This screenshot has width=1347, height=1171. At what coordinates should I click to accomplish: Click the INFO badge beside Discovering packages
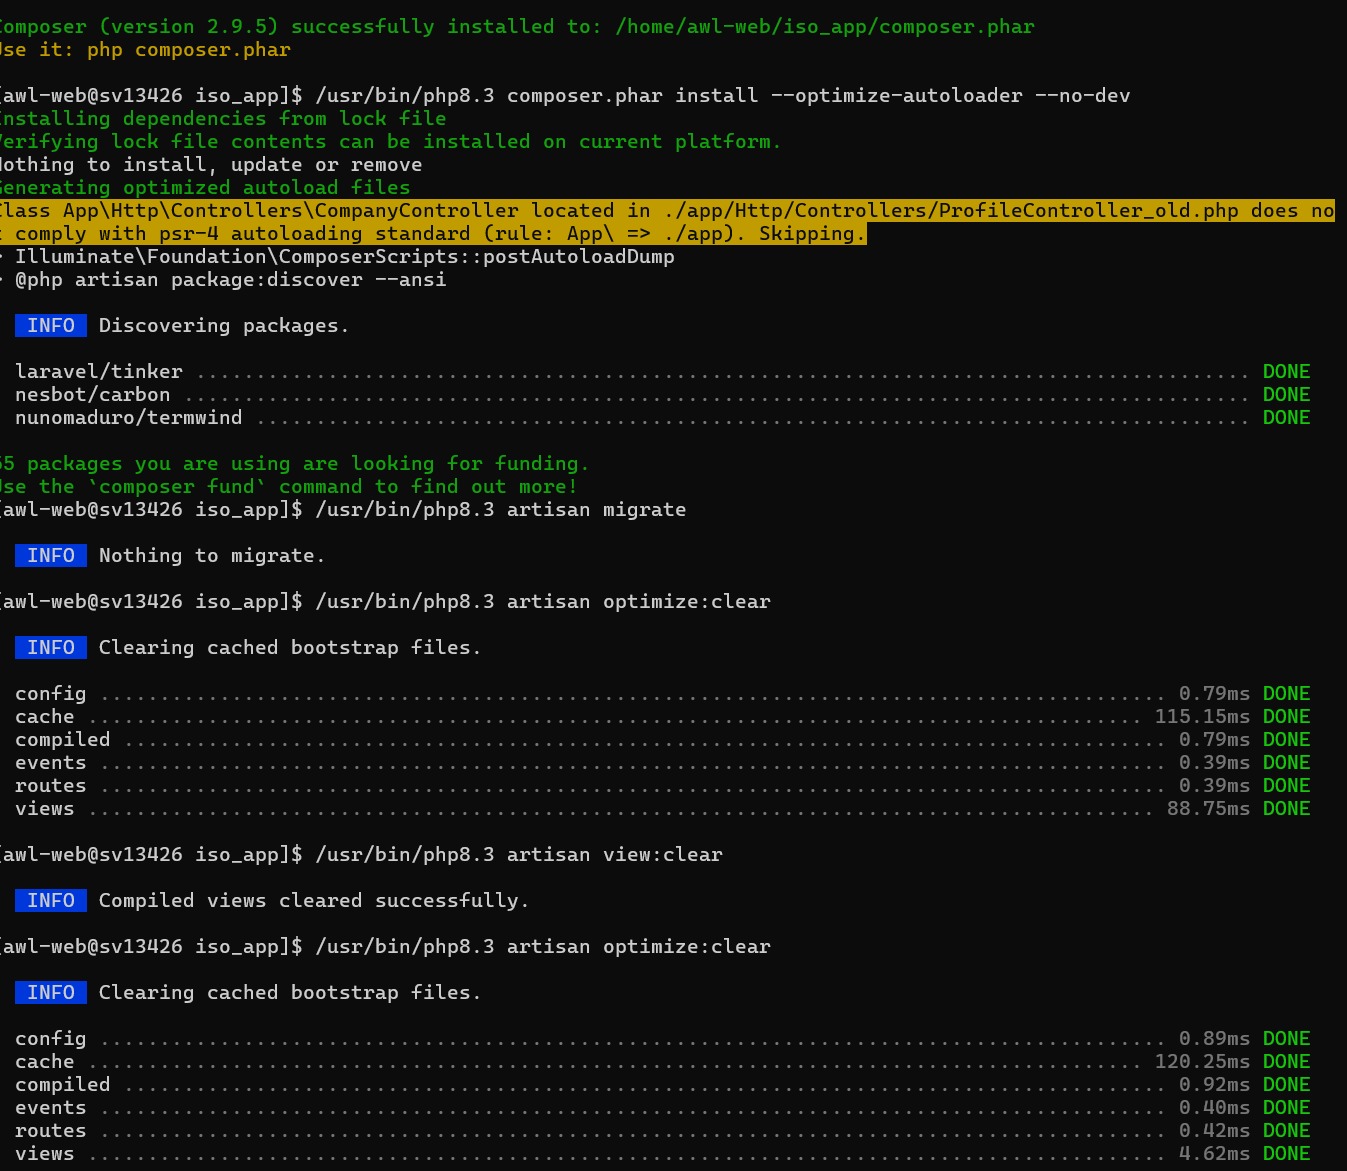click(x=51, y=326)
